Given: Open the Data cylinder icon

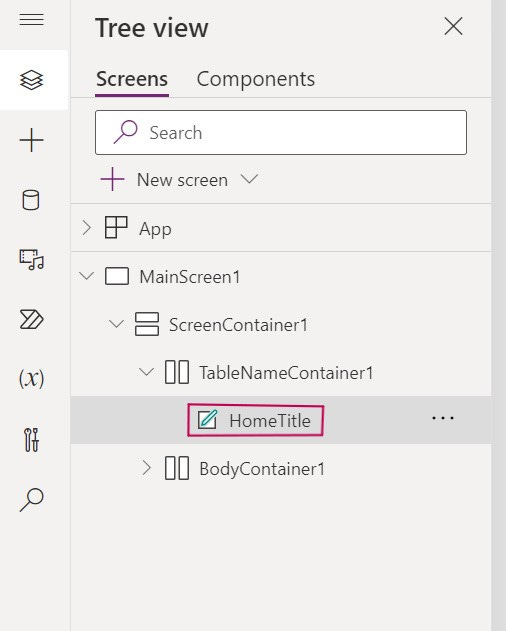Looking at the screenshot, I should tap(31, 200).
